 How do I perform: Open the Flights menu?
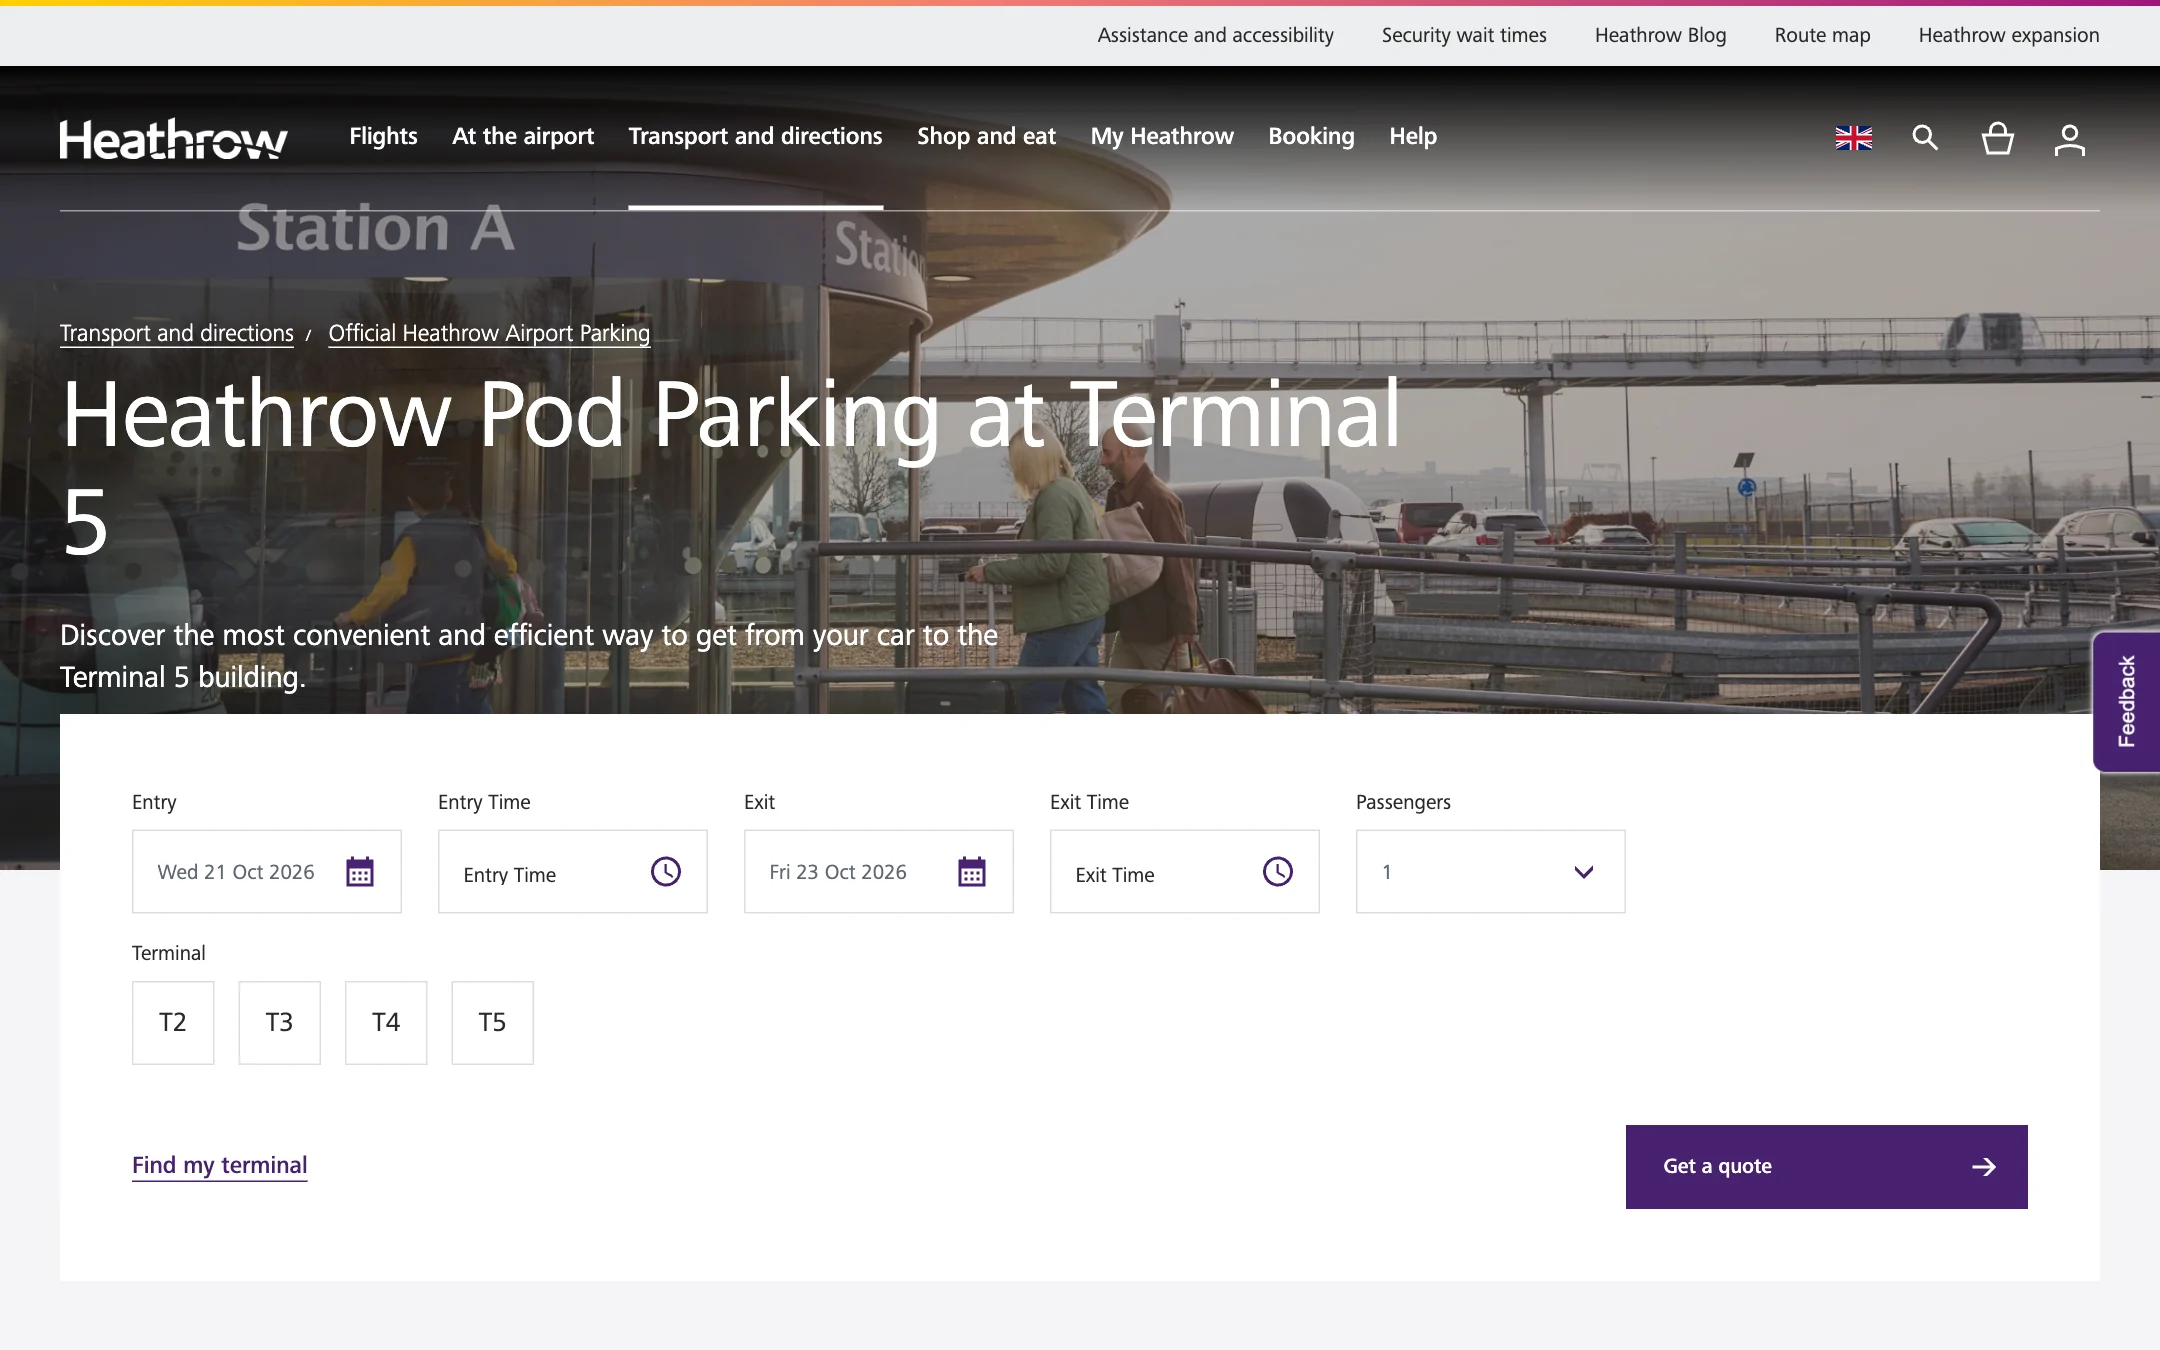(x=383, y=136)
